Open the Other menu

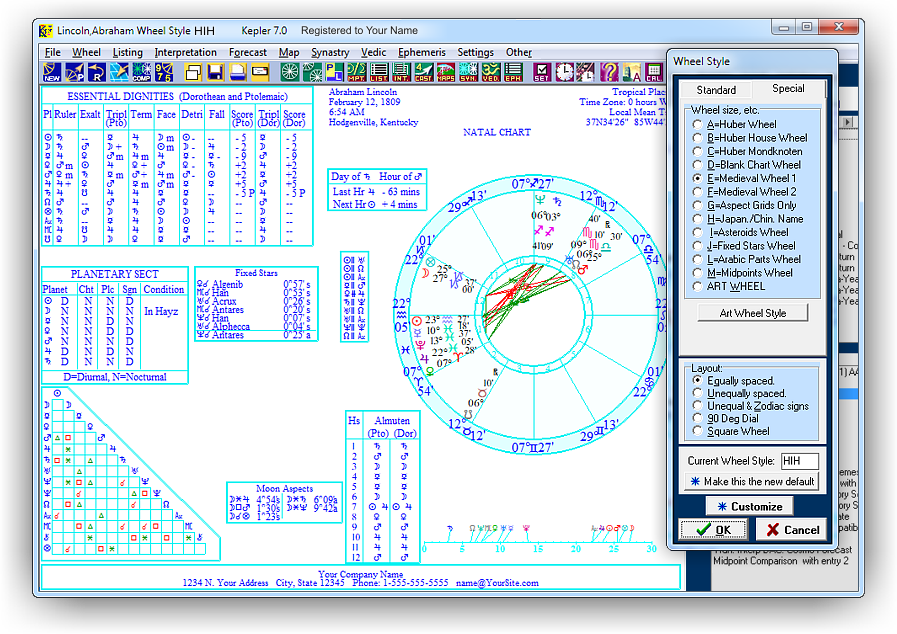click(x=518, y=52)
